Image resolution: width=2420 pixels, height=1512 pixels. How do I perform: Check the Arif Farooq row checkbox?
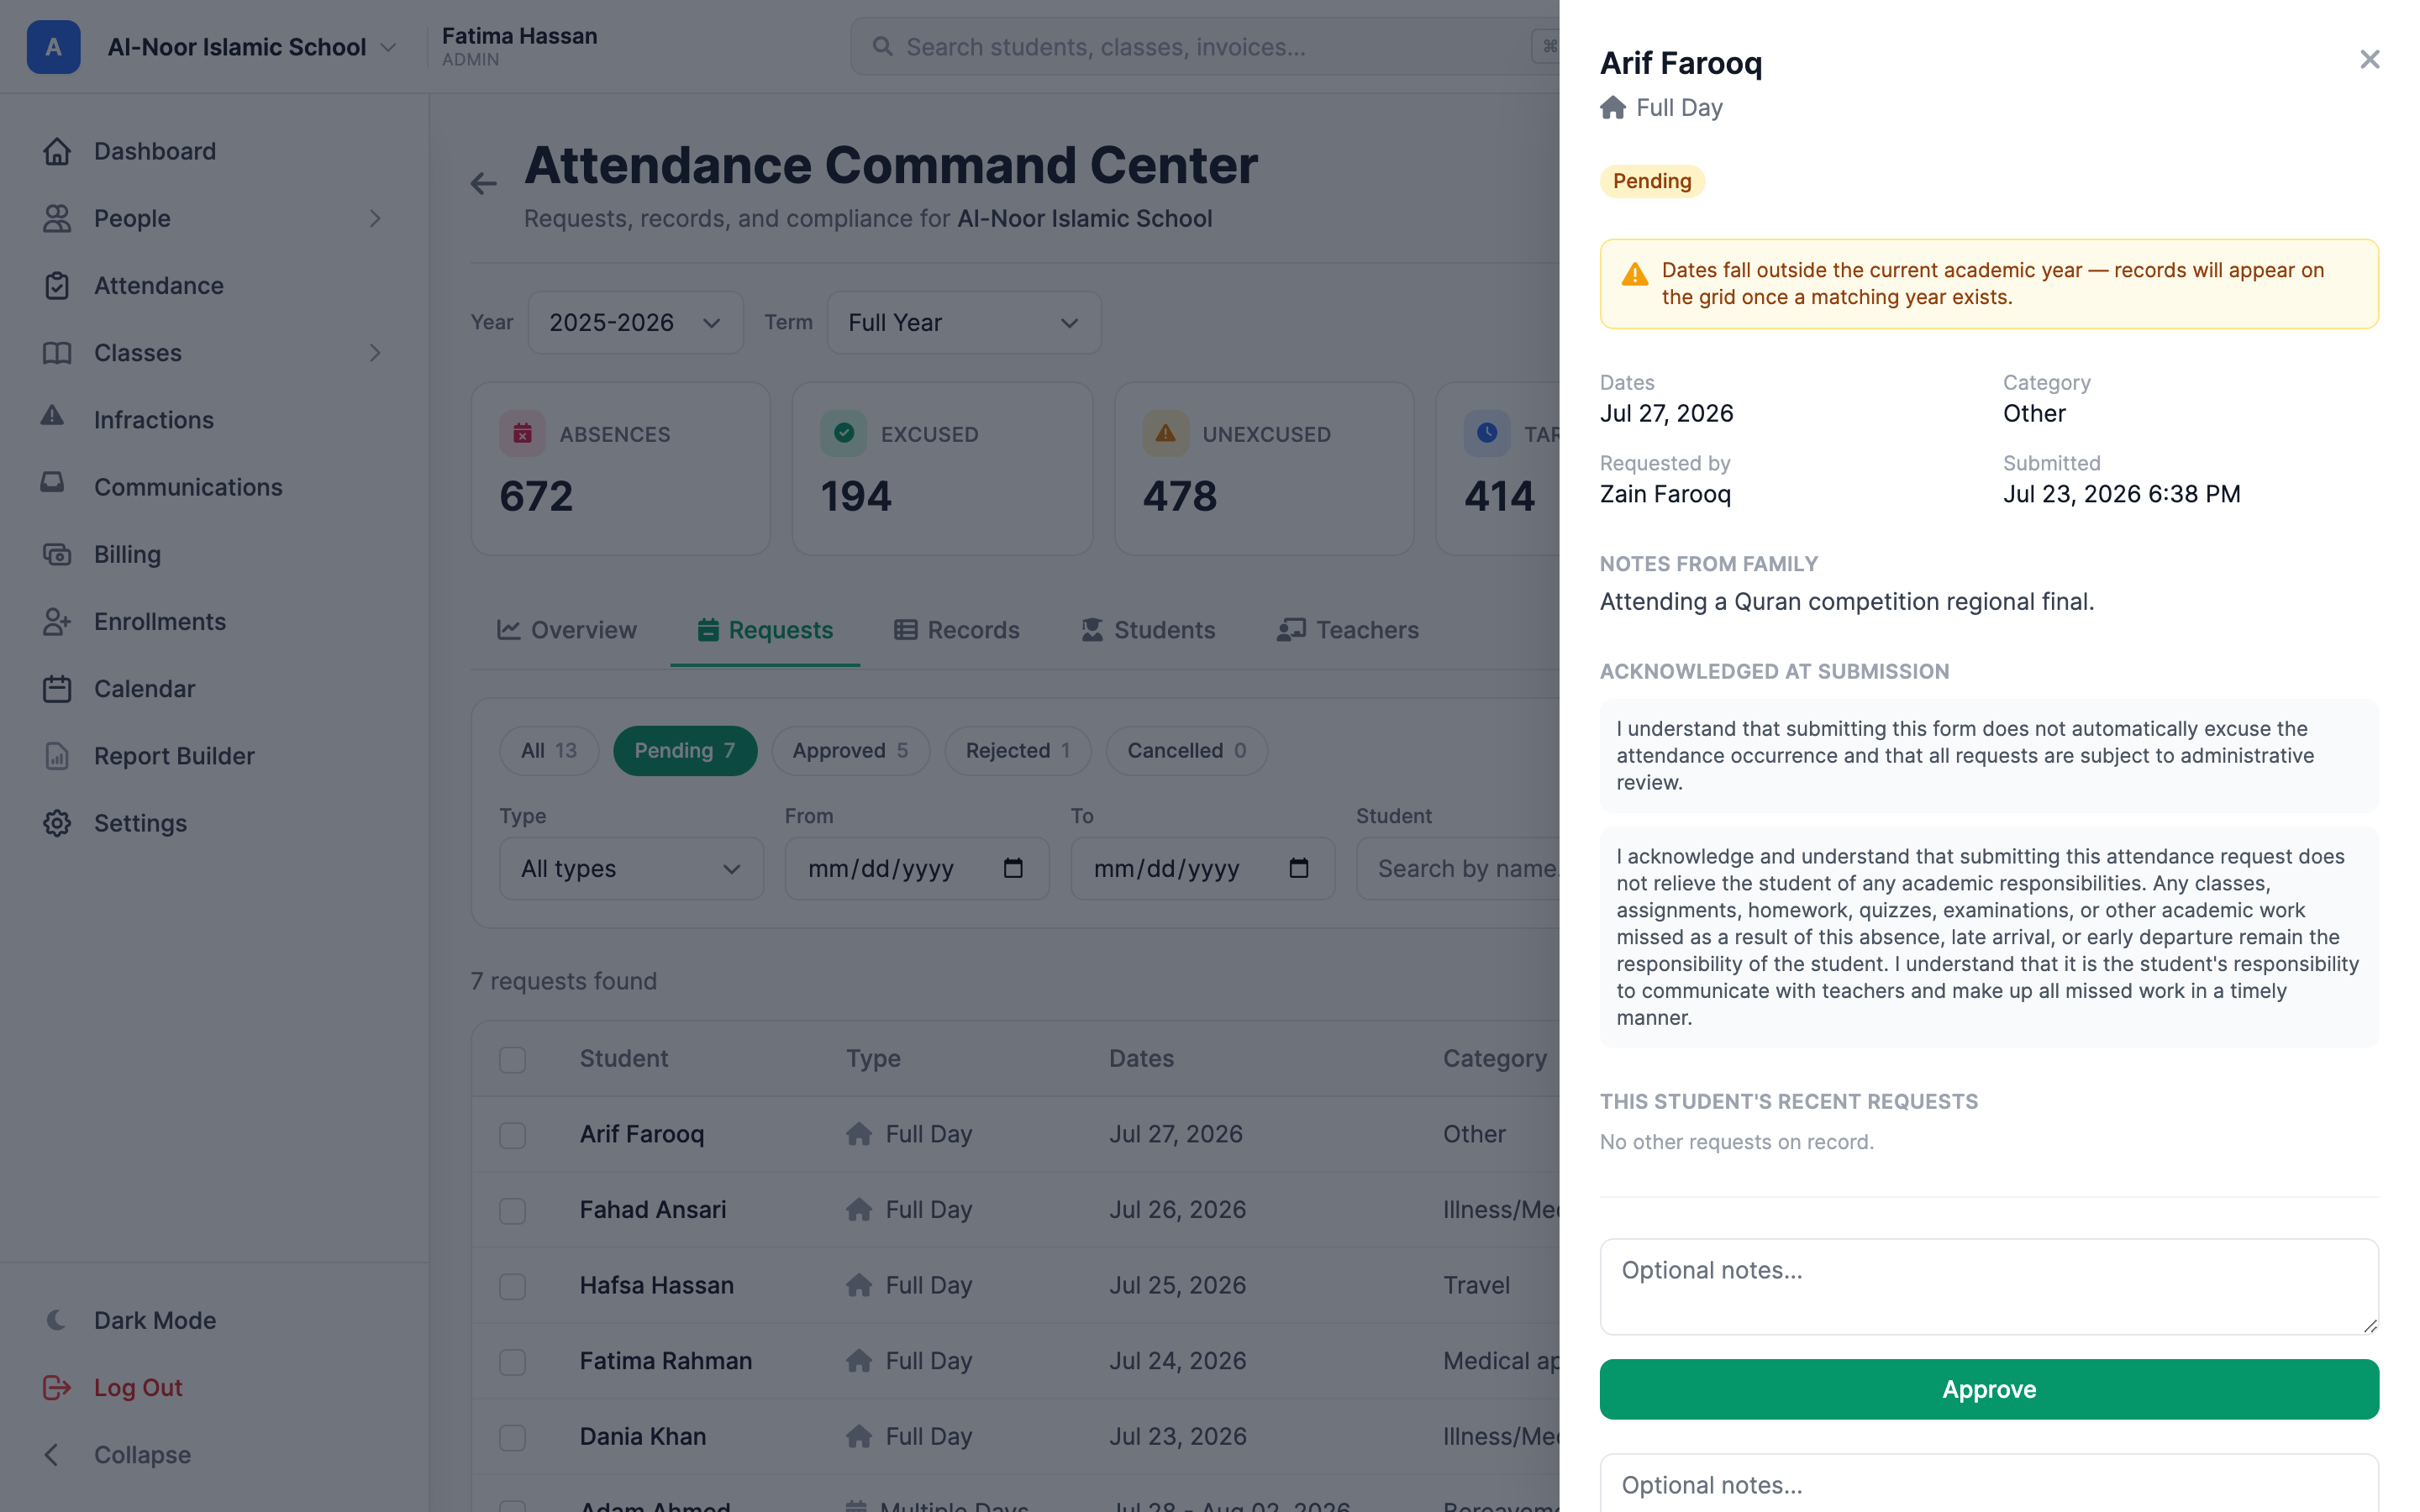pyautogui.click(x=513, y=1135)
